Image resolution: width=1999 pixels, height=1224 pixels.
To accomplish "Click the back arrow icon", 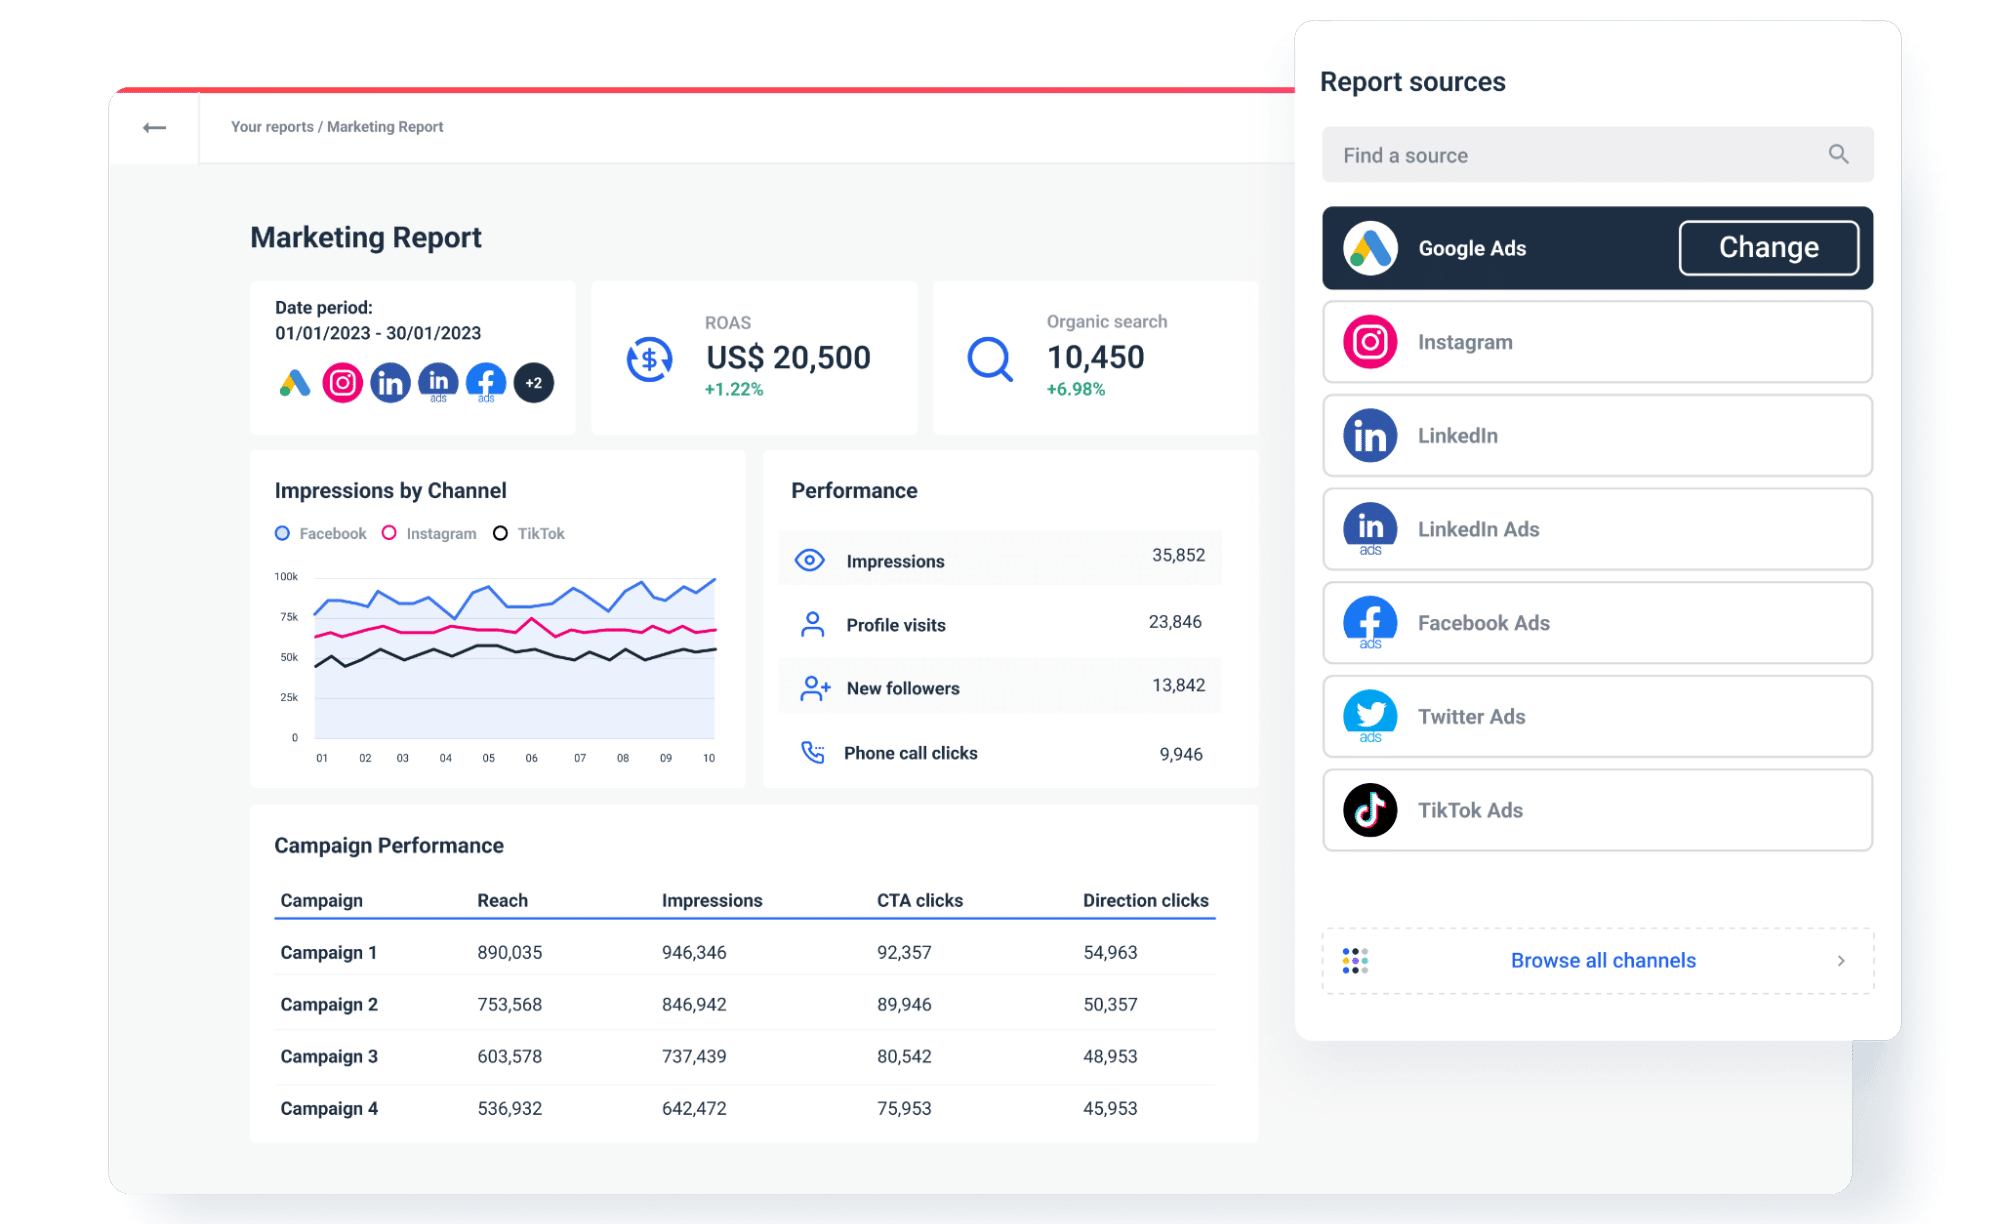I will point(154,127).
